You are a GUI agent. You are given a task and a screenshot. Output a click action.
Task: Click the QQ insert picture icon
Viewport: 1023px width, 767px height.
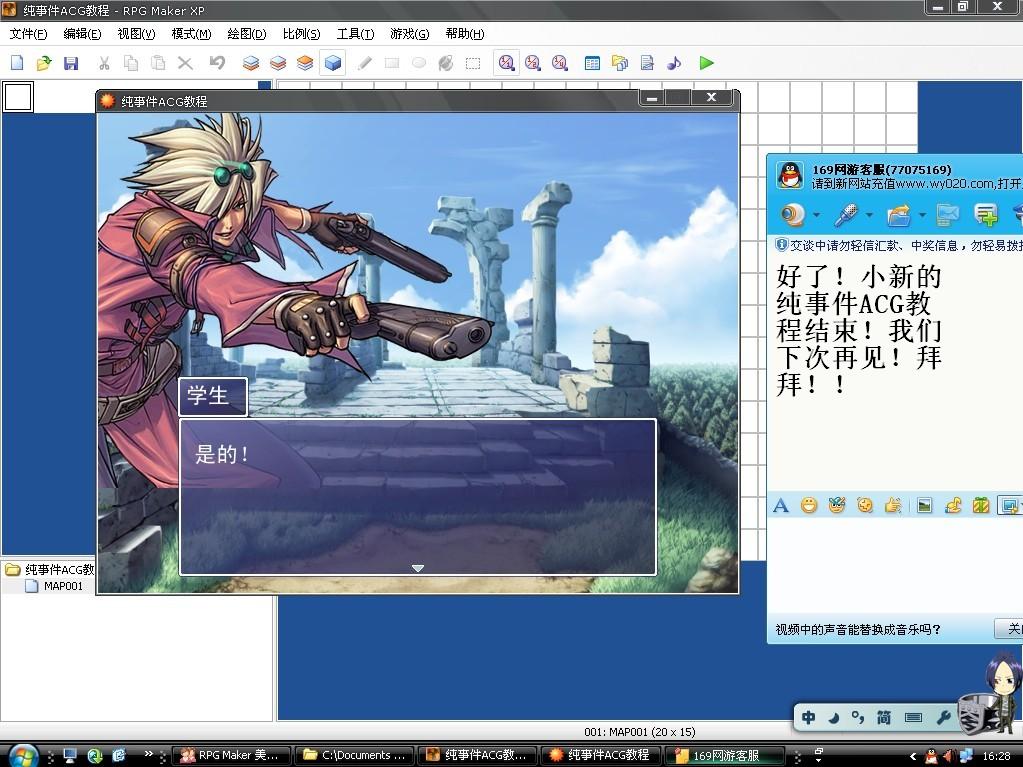(x=924, y=505)
